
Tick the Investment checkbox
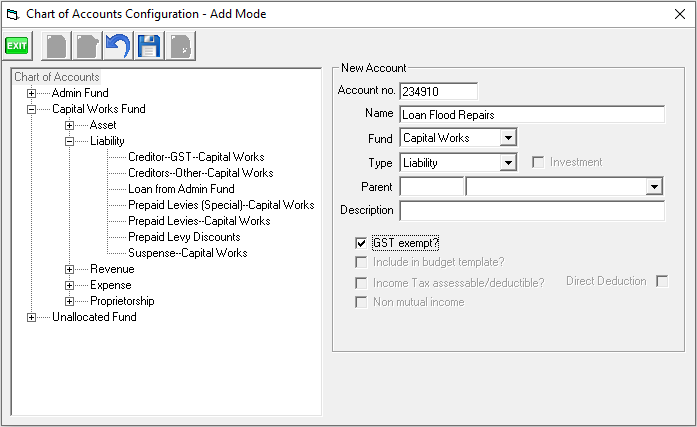click(539, 162)
